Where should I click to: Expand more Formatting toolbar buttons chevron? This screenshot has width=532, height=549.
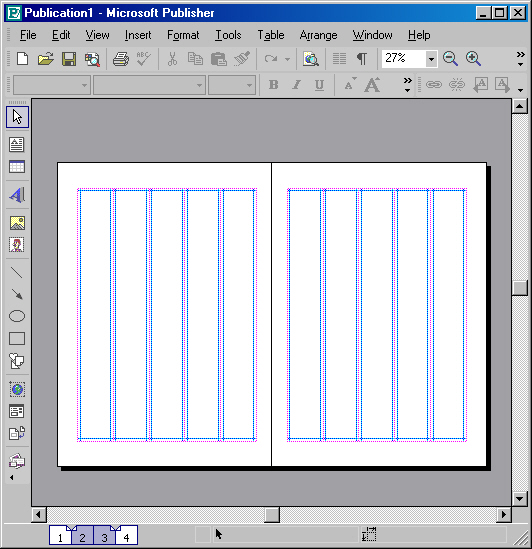[407, 85]
